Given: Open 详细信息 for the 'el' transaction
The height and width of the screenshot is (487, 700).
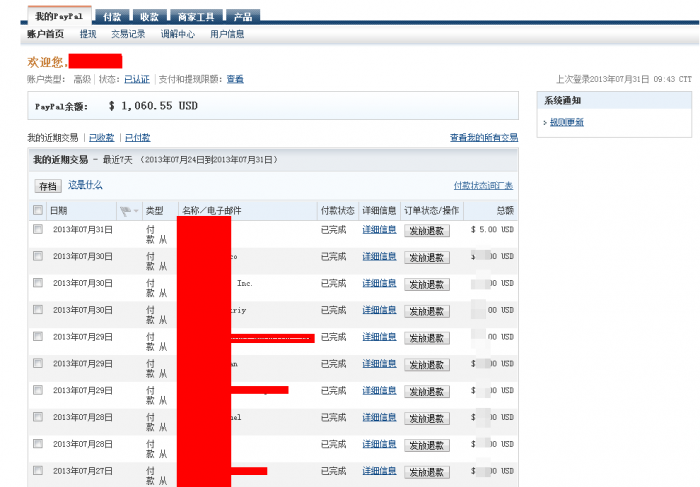Looking at the screenshot, I should 379,417.
